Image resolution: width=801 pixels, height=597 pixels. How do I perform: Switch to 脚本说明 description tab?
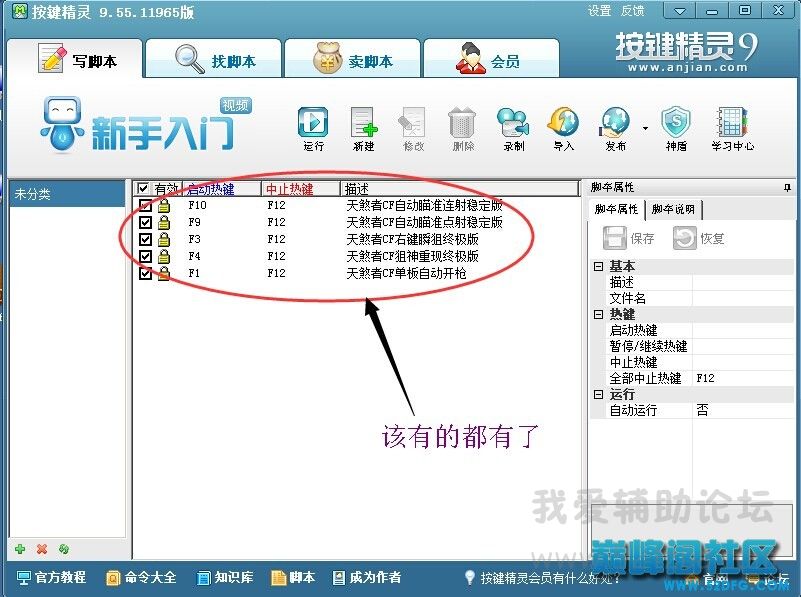pyautogui.click(x=673, y=209)
